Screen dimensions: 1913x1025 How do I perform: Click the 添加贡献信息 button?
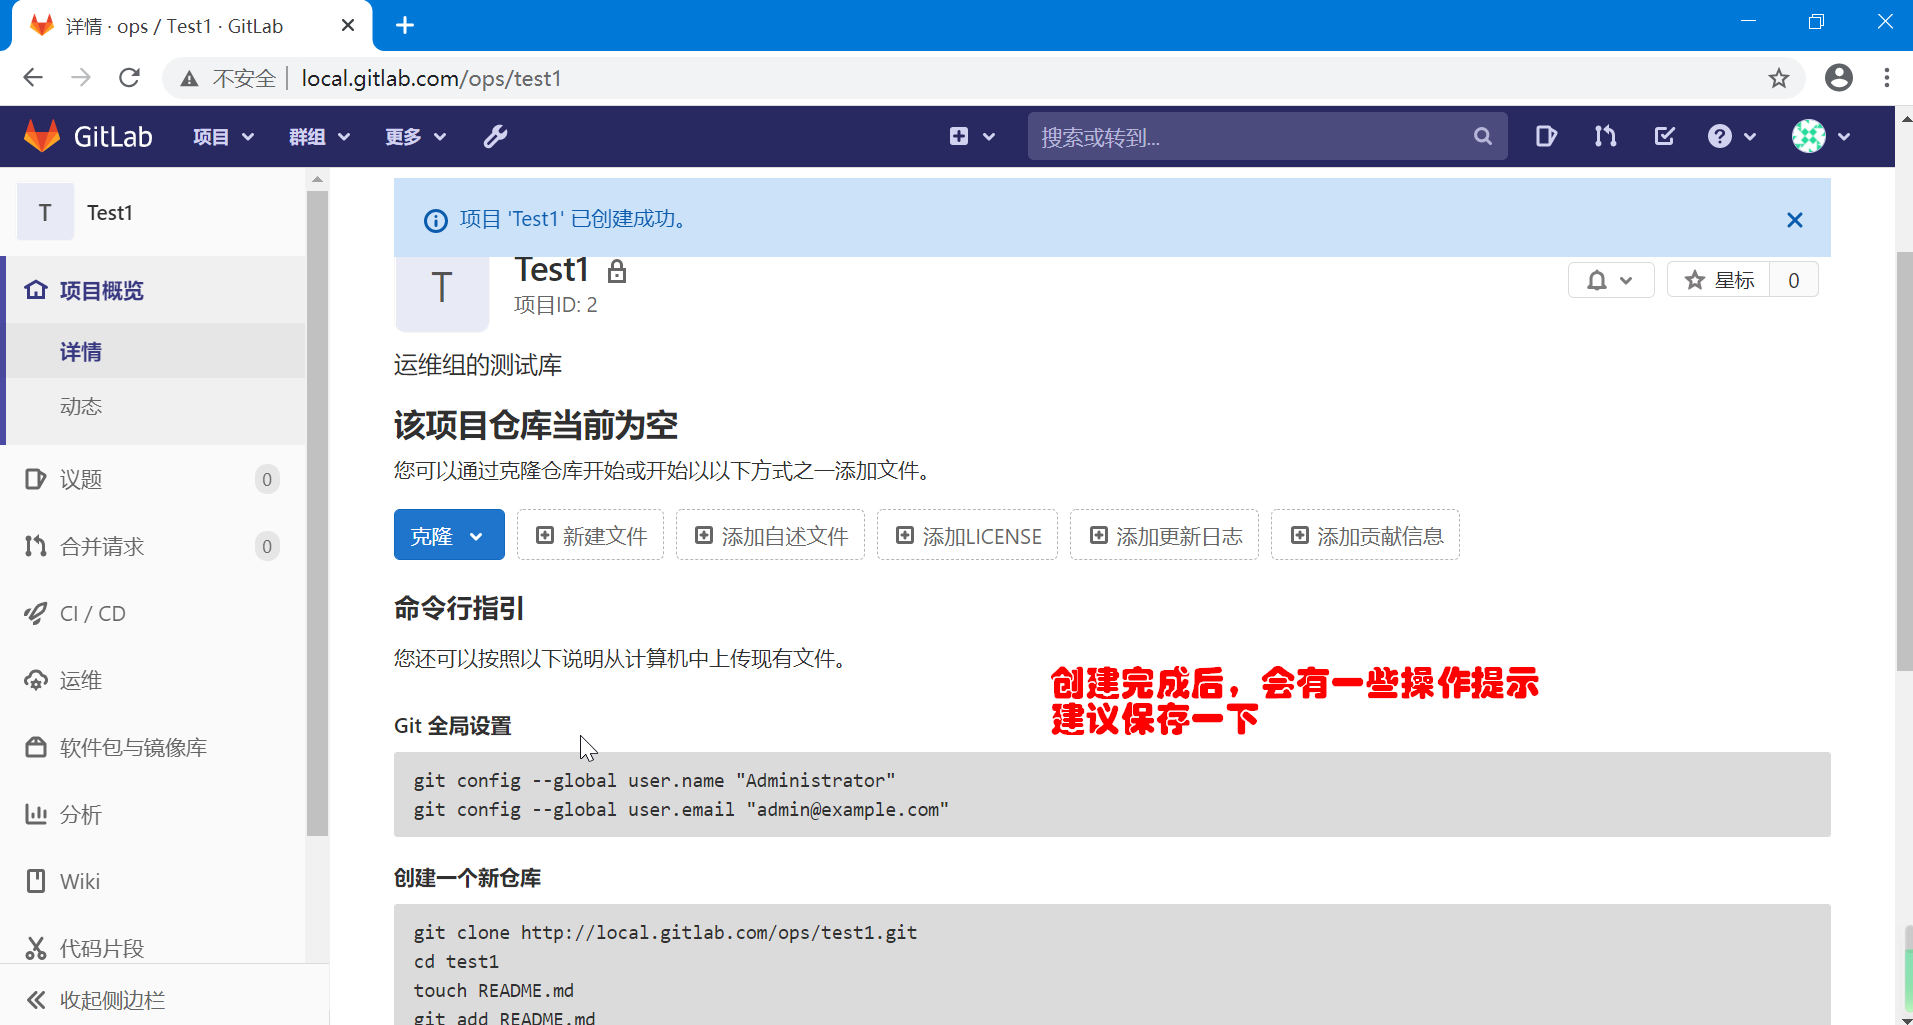[1365, 535]
